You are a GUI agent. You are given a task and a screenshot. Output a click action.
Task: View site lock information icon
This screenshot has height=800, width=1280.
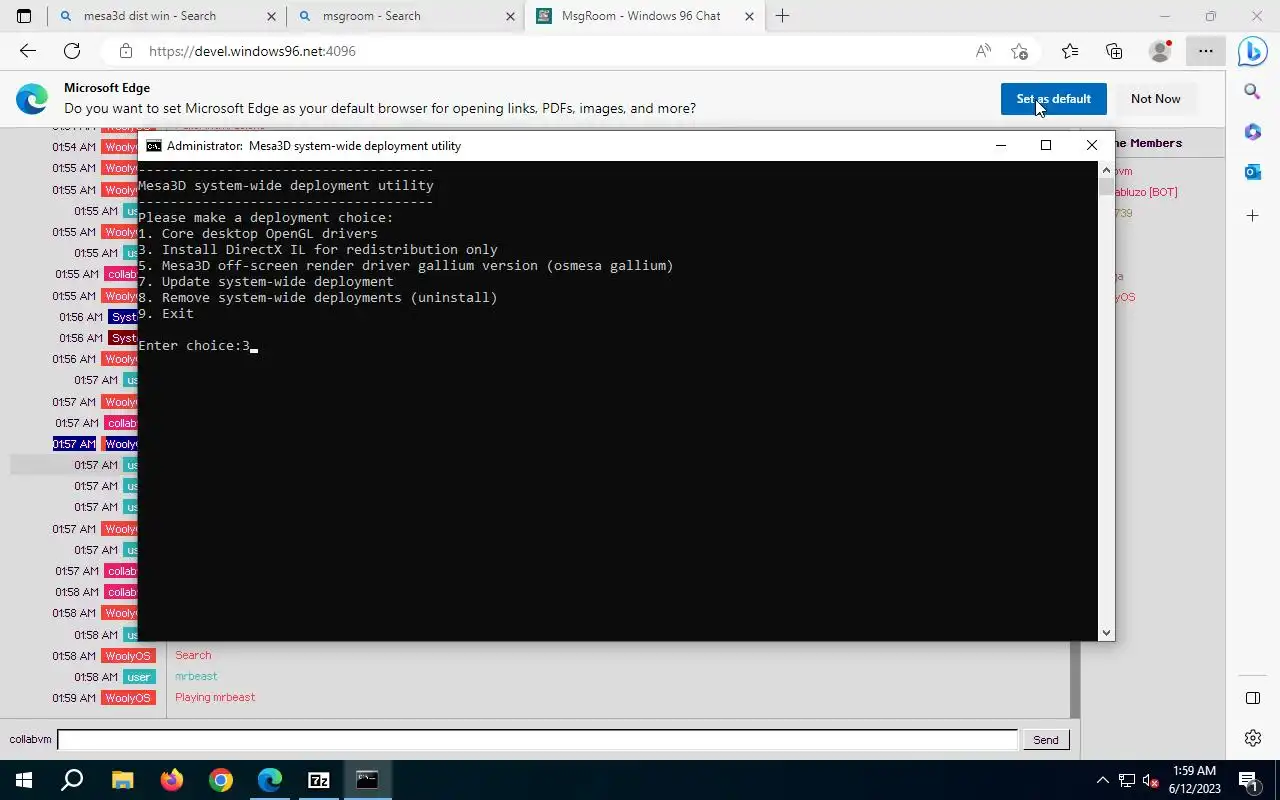(125, 51)
